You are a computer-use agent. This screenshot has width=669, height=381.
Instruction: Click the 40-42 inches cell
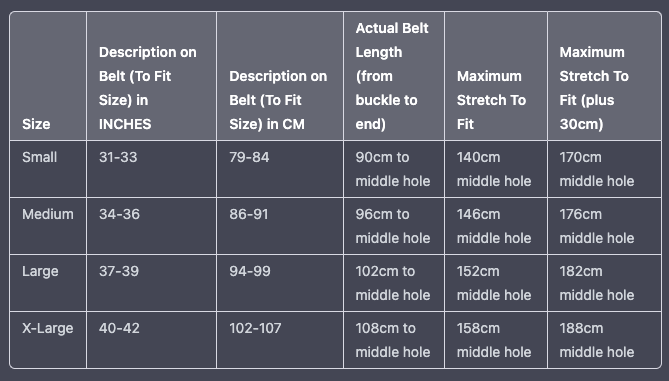click(x=151, y=340)
